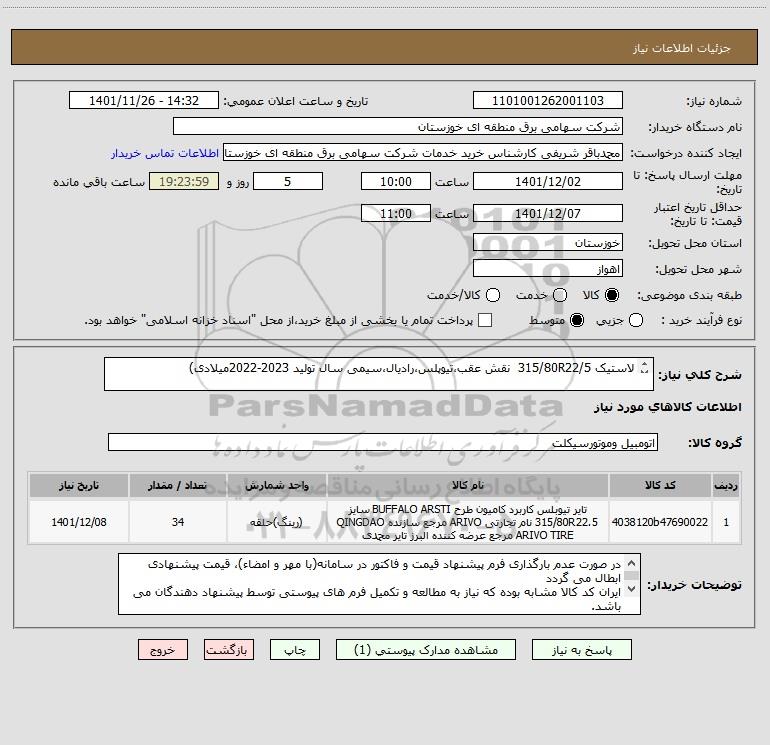Click the need date cell 1401/12/08
Image resolution: width=770 pixels, height=745 pixels.
click(79, 522)
